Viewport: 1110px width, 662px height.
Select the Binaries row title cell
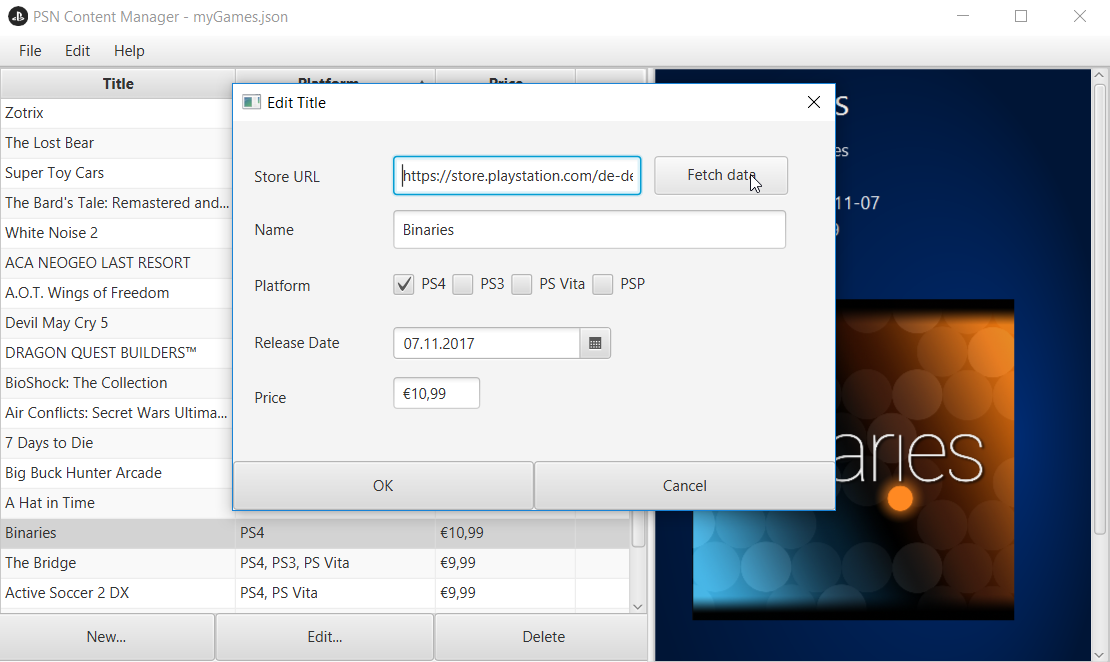[118, 533]
